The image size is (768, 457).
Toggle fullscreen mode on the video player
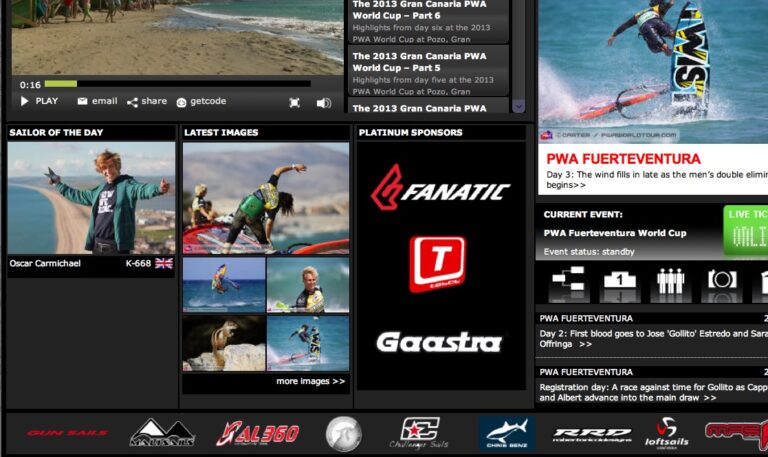[295, 102]
